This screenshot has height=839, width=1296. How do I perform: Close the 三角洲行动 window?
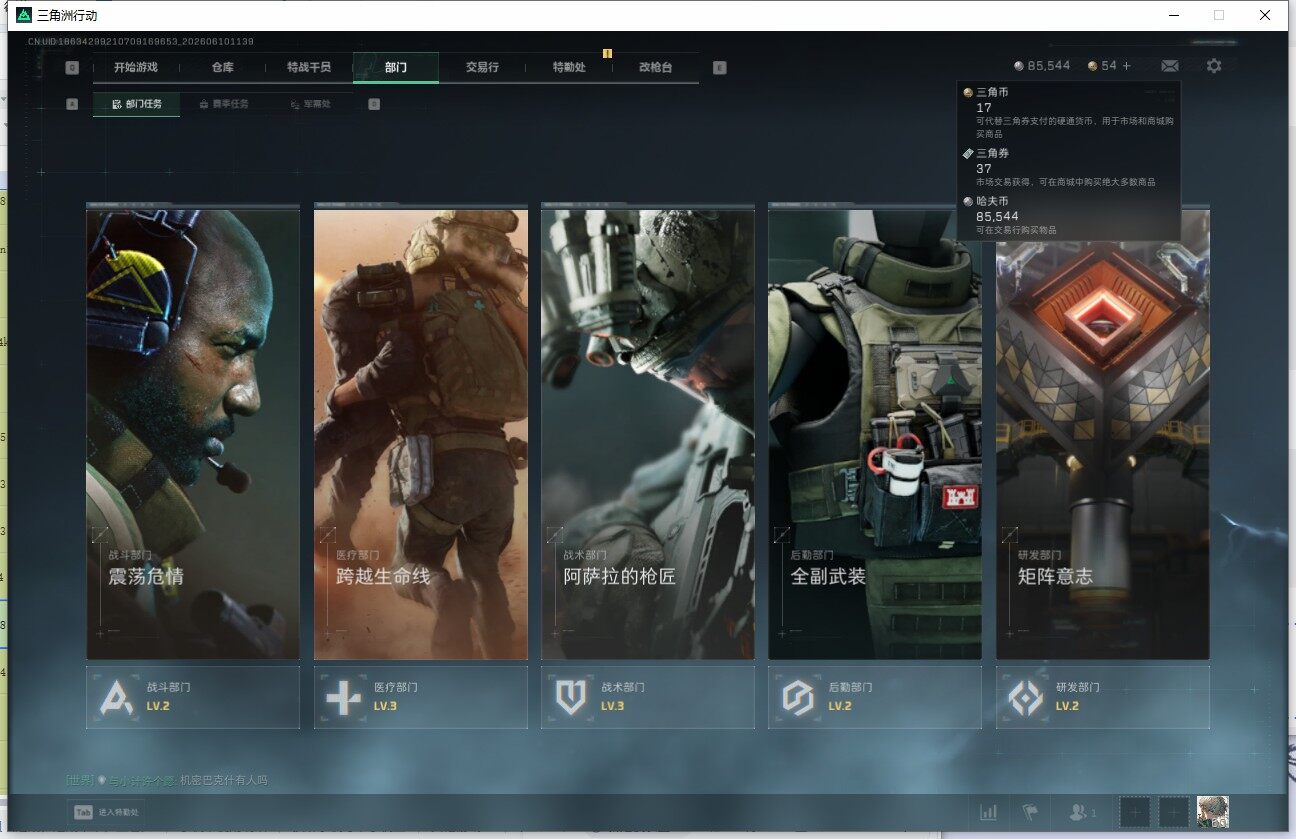(x=1265, y=15)
